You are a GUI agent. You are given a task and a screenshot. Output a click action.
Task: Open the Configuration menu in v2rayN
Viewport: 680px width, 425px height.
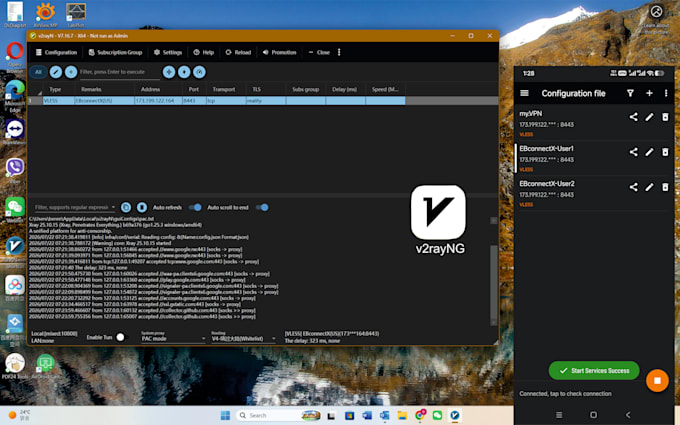(56, 52)
